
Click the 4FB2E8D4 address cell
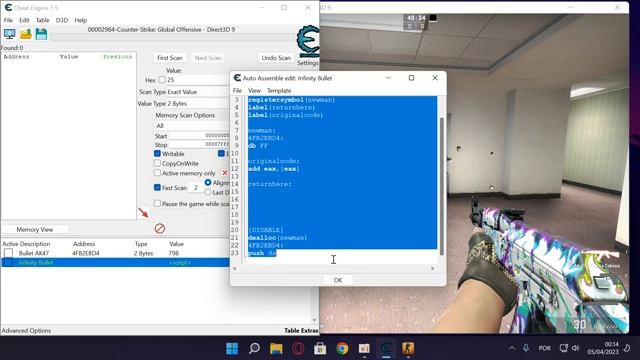[x=86, y=253]
